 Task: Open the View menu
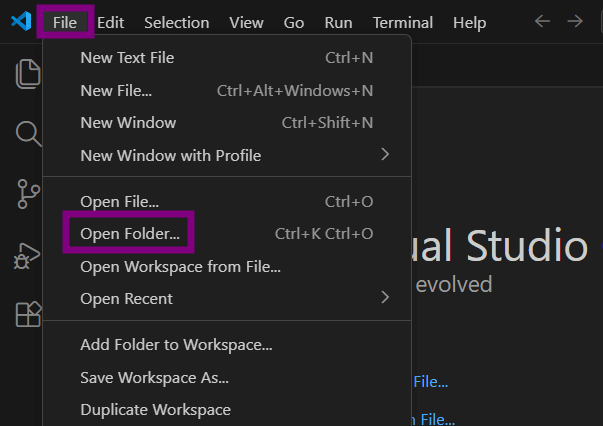[246, 22]
